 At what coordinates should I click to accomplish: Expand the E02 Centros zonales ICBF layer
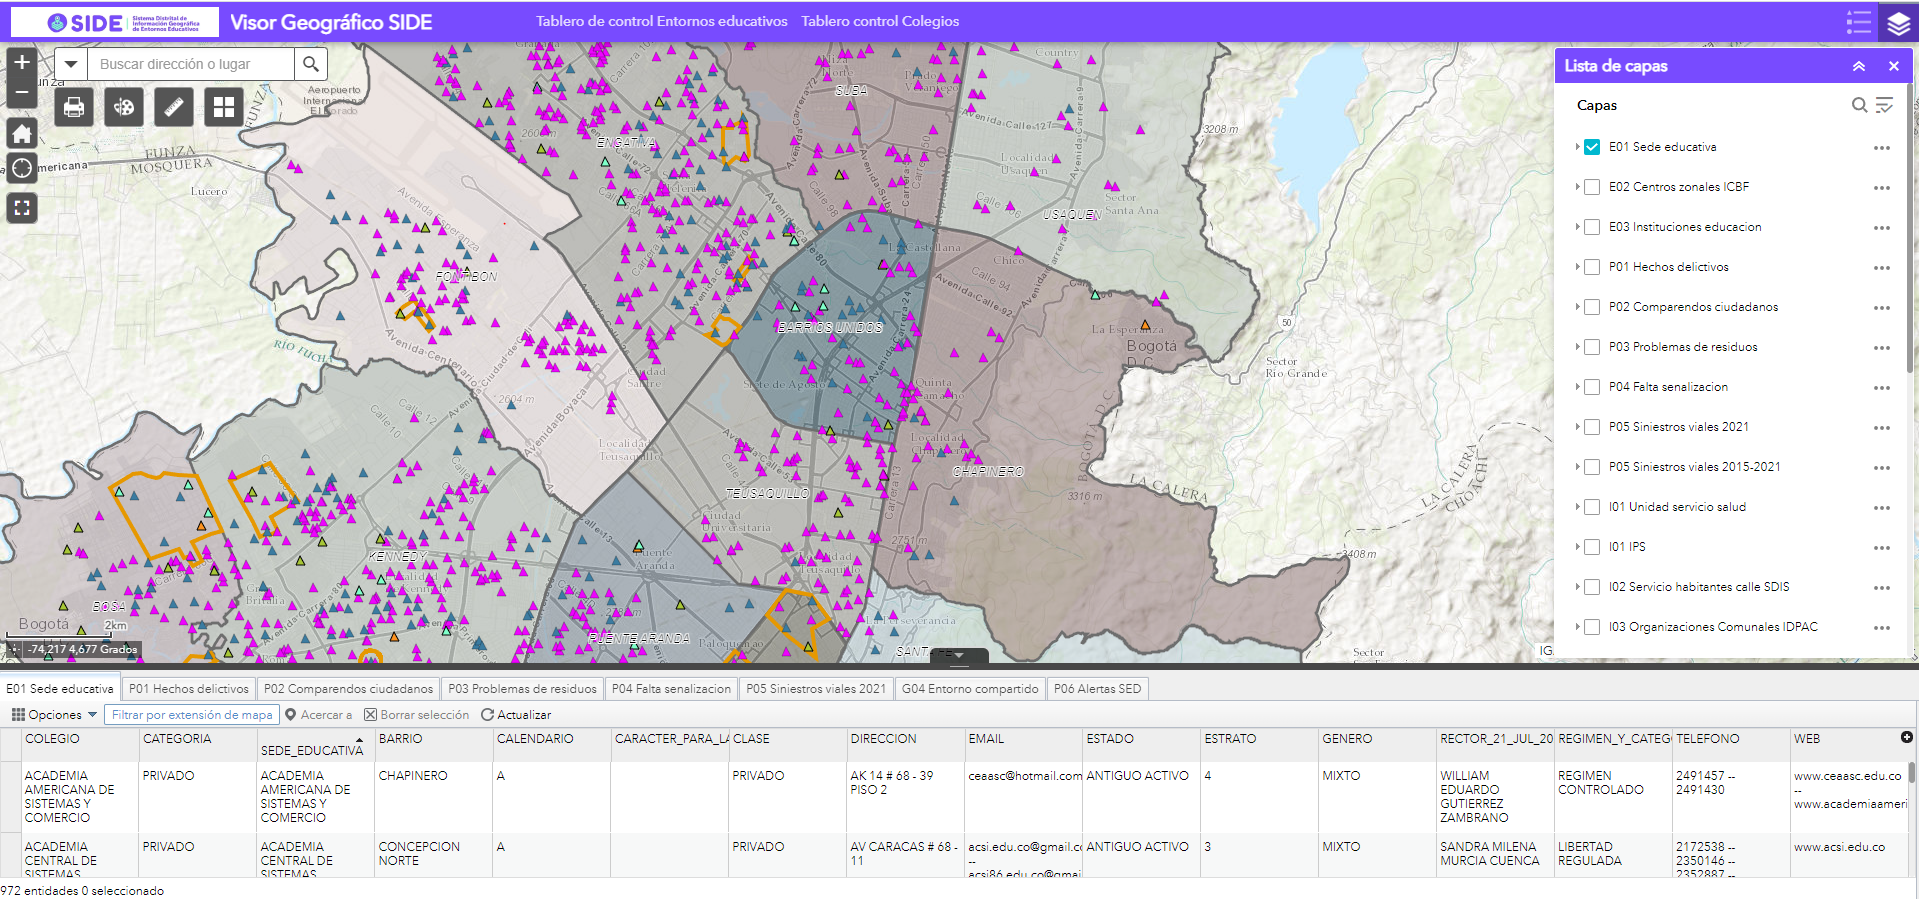1578,187
